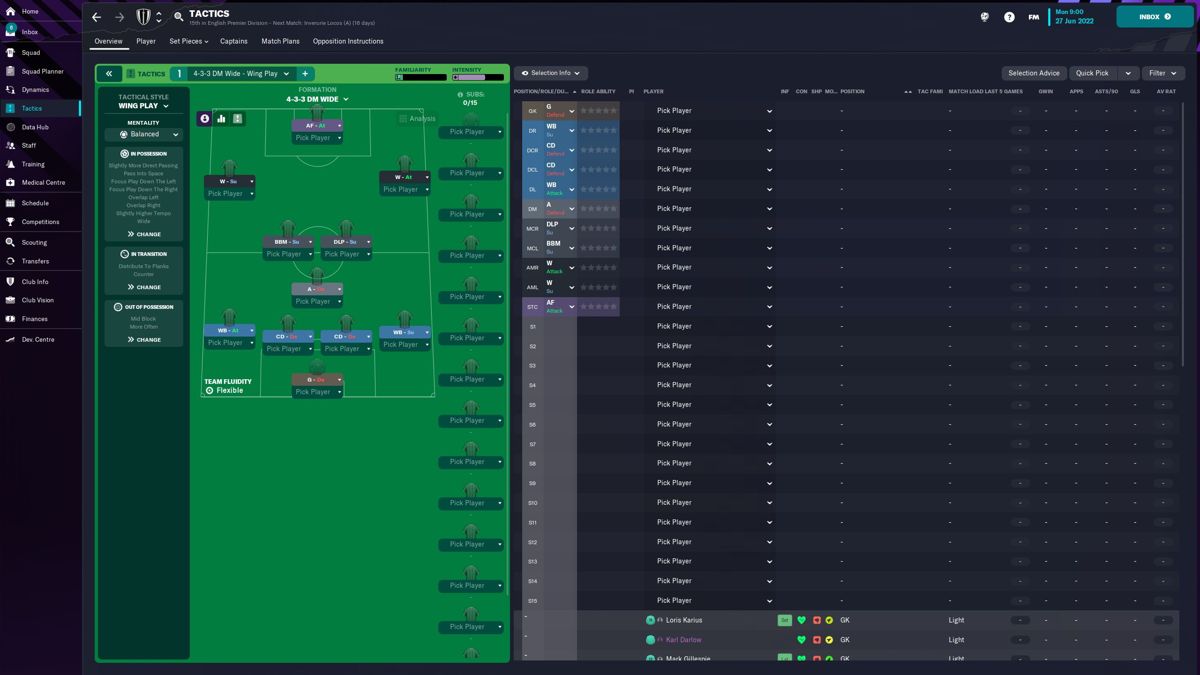
Task: Click the kit display icon on the pitch
Action: [x=238, y=118]
